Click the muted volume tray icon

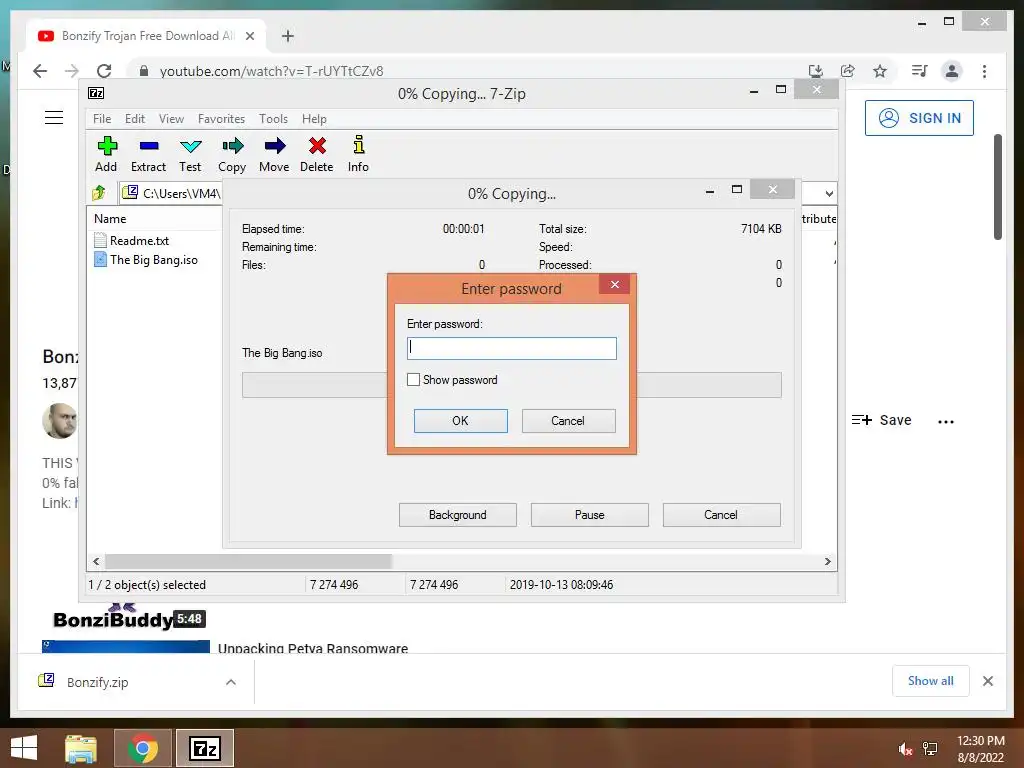[904, 749]
